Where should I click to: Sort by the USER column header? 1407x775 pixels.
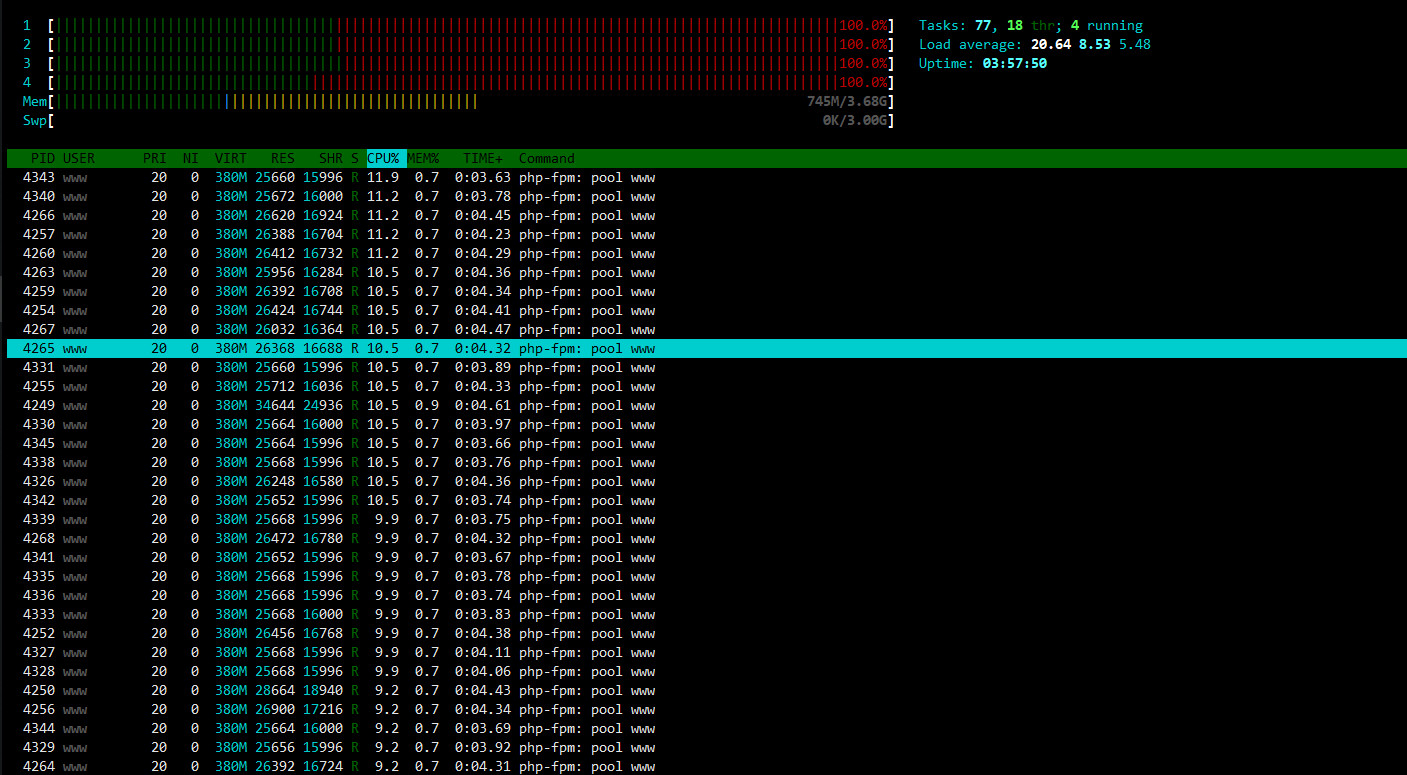click(79, 158)
